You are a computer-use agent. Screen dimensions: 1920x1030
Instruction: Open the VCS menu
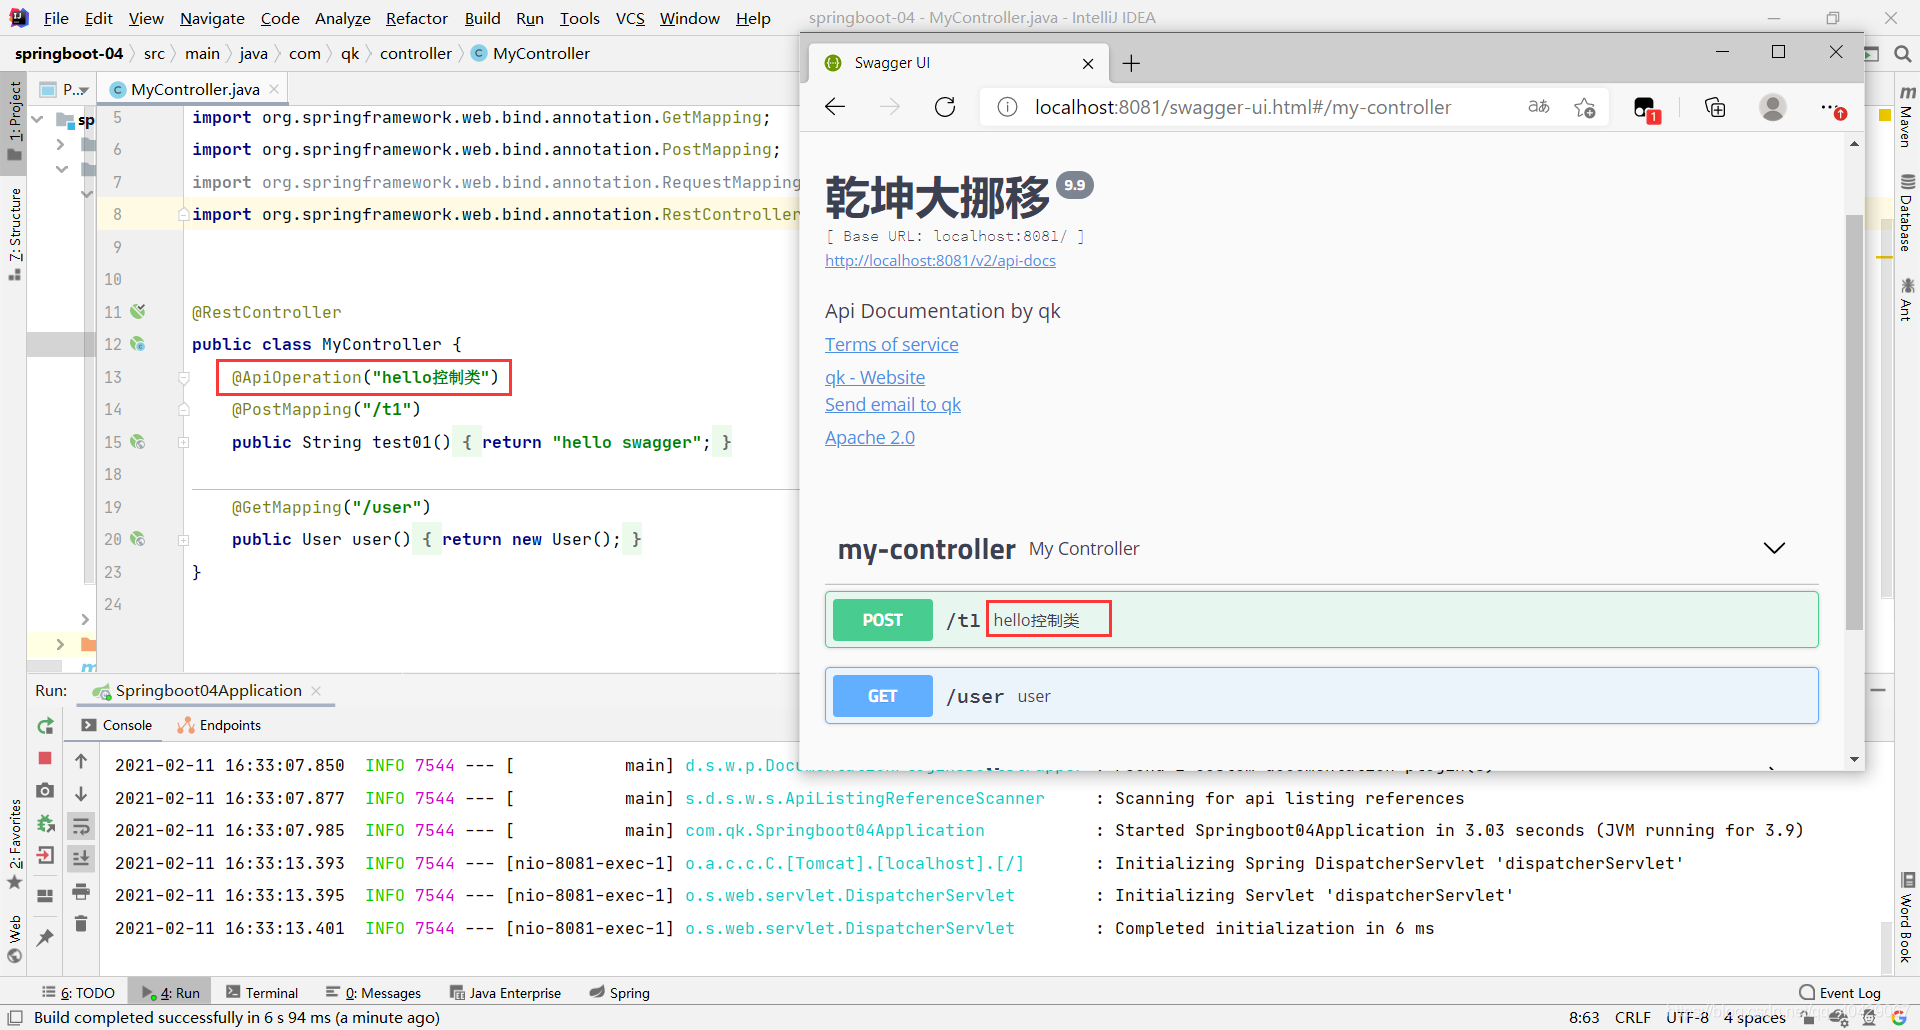[x=630, y=18]
